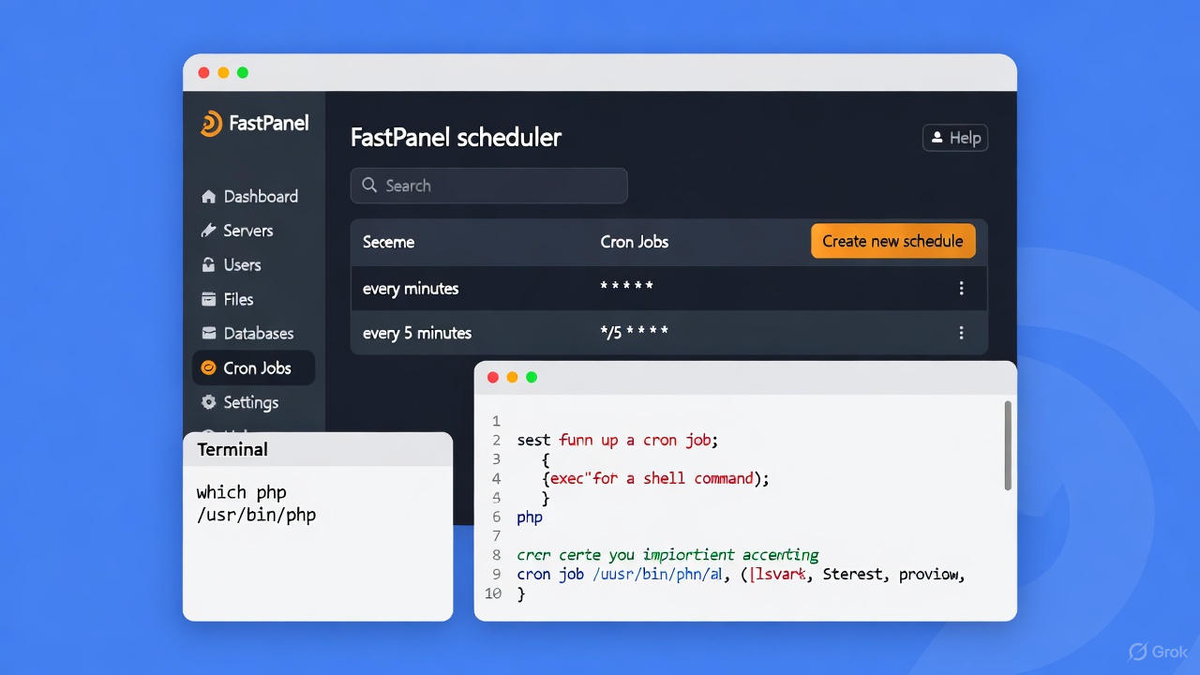Select Cron Jobs in sidebar
Screen dimensions: 1200x675
click(x=253, y=368)
